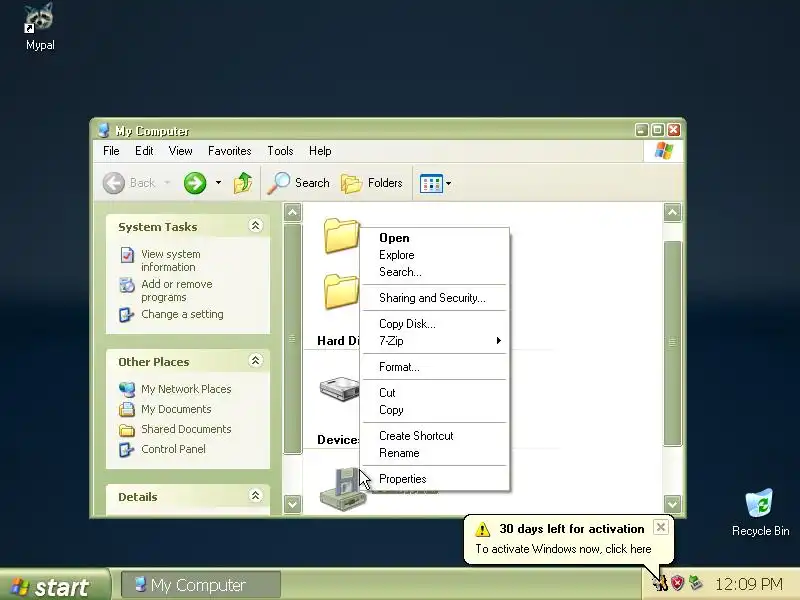Choose Search... from the context menu
800x600 pixels.
pos(435,272)
